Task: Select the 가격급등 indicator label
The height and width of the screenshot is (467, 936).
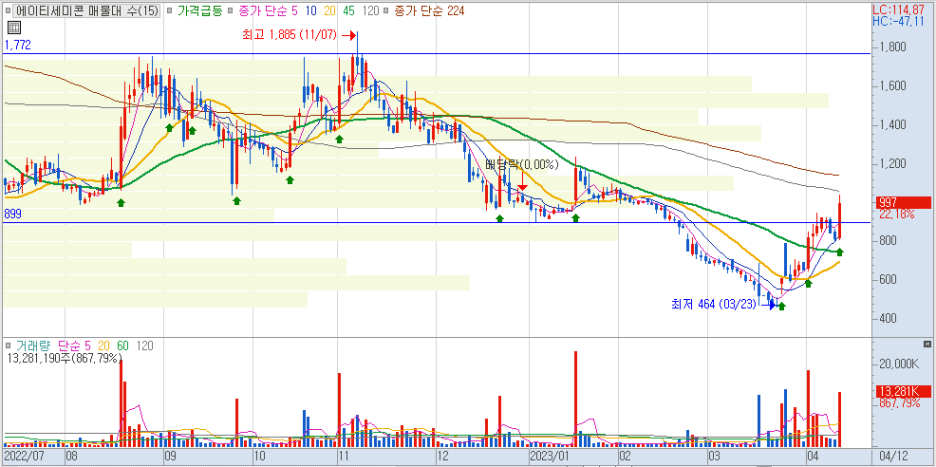Action: click(x=199, y=11)
